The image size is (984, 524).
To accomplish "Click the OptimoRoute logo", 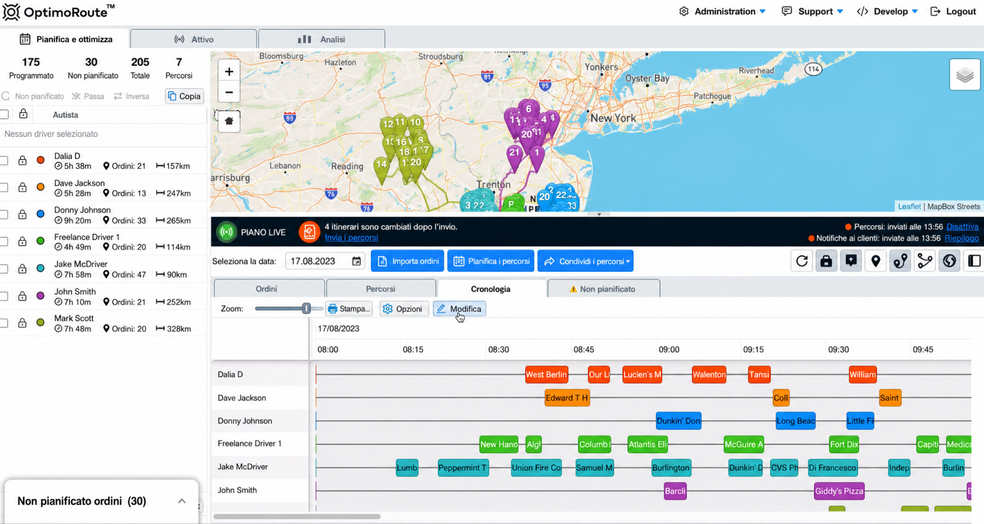I will click(58, 11).
